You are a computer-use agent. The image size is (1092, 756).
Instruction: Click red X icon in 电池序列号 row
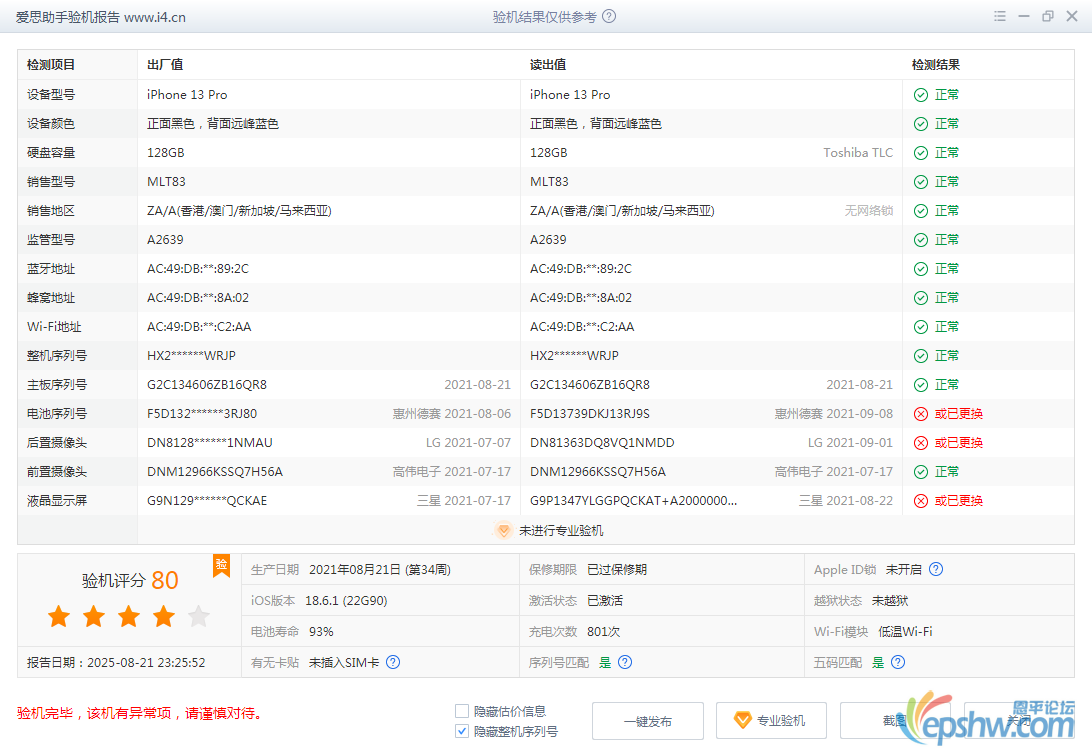[921, 414]
